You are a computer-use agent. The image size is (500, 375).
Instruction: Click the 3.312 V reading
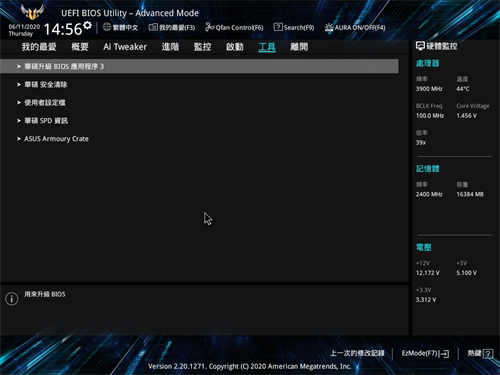(426, 300)
